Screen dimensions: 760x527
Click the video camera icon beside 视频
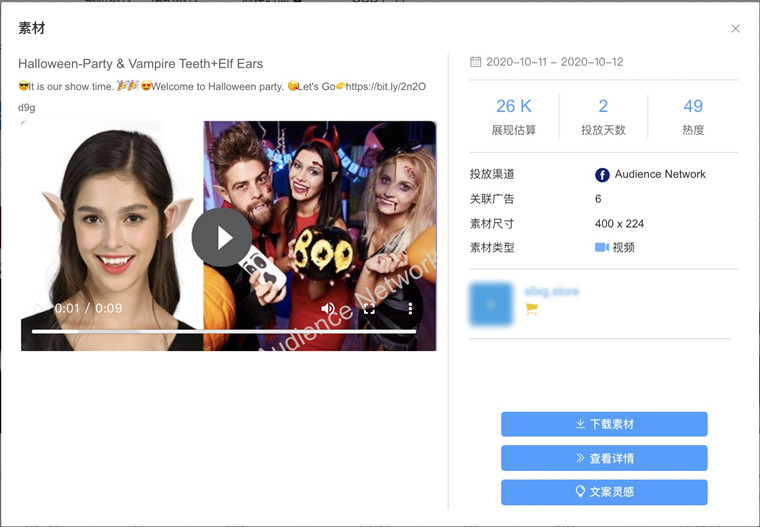pos(602,247)
